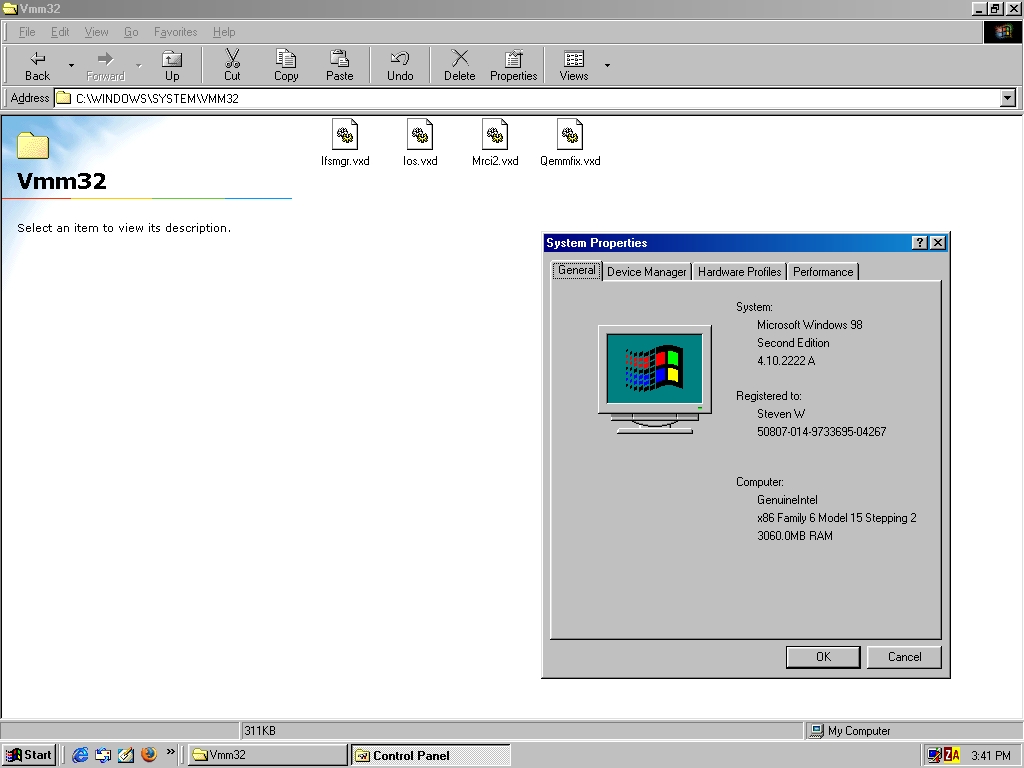The width and height of the screenshot is (1024, 768).
Task: Launch Internet Explorer from Quick Launch
Action: coord(80,755)
